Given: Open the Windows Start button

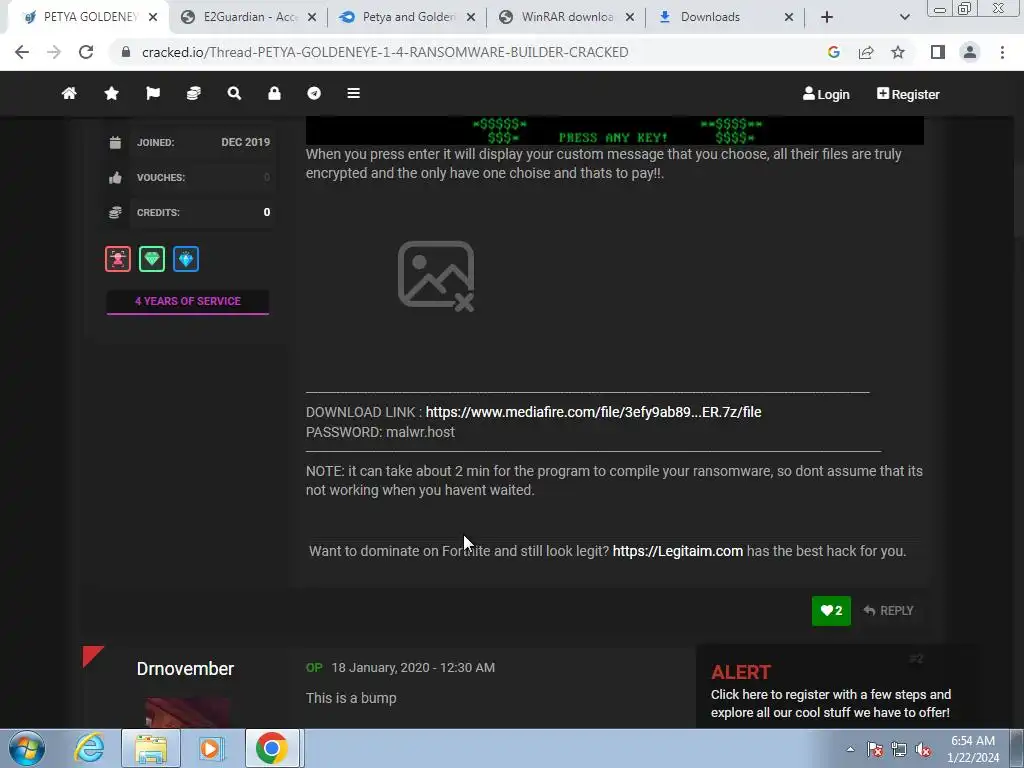Looking at the screenshot, I should point(27,748).
